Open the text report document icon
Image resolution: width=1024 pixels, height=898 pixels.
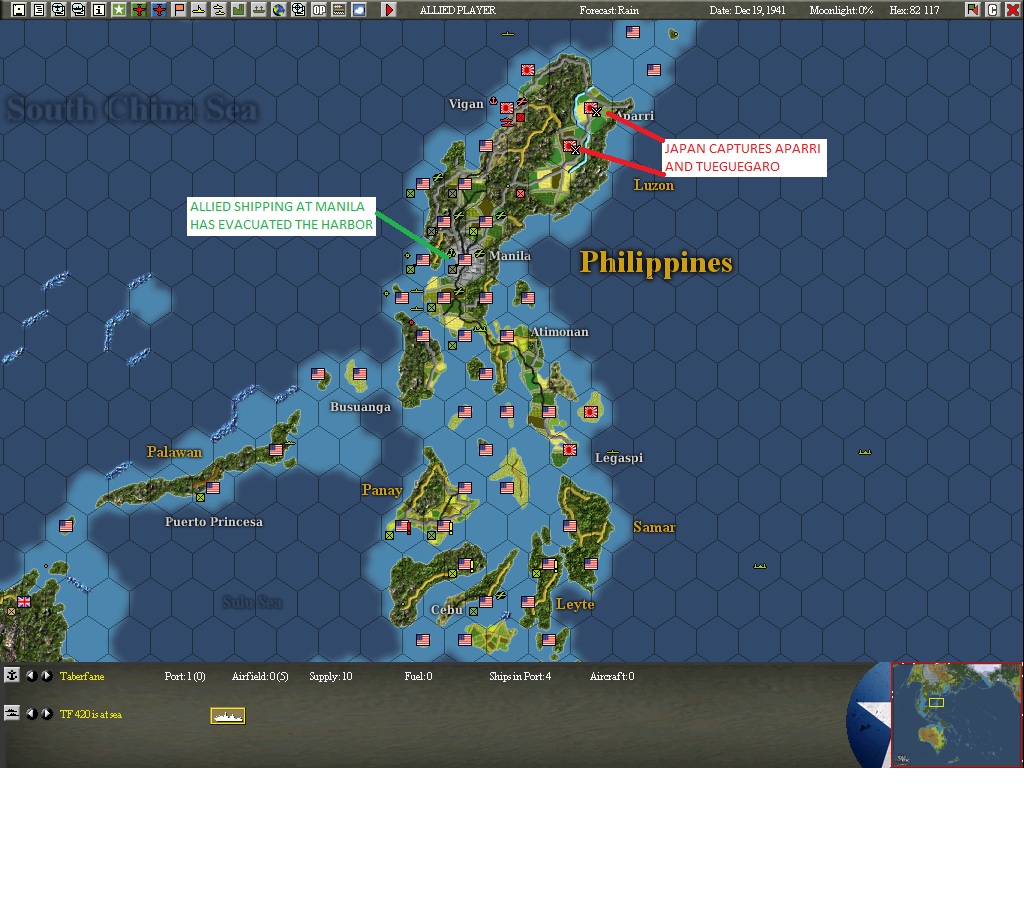[39, 10]
